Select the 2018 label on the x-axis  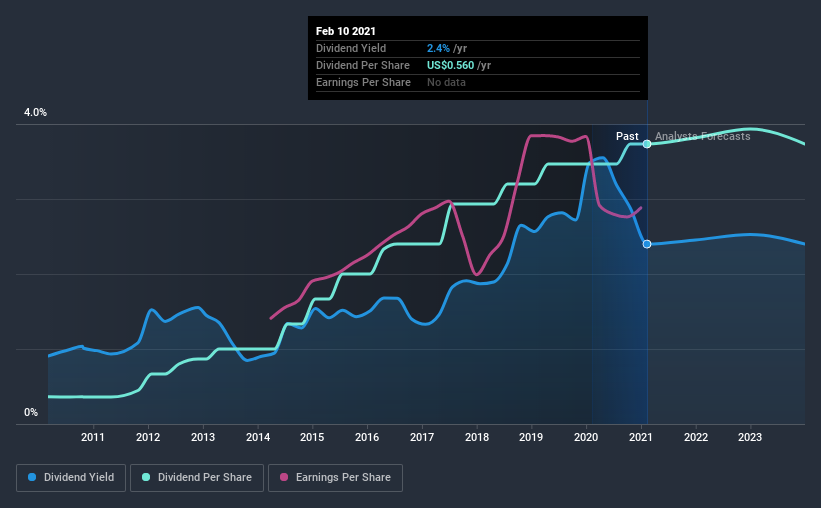pos(476,437)
